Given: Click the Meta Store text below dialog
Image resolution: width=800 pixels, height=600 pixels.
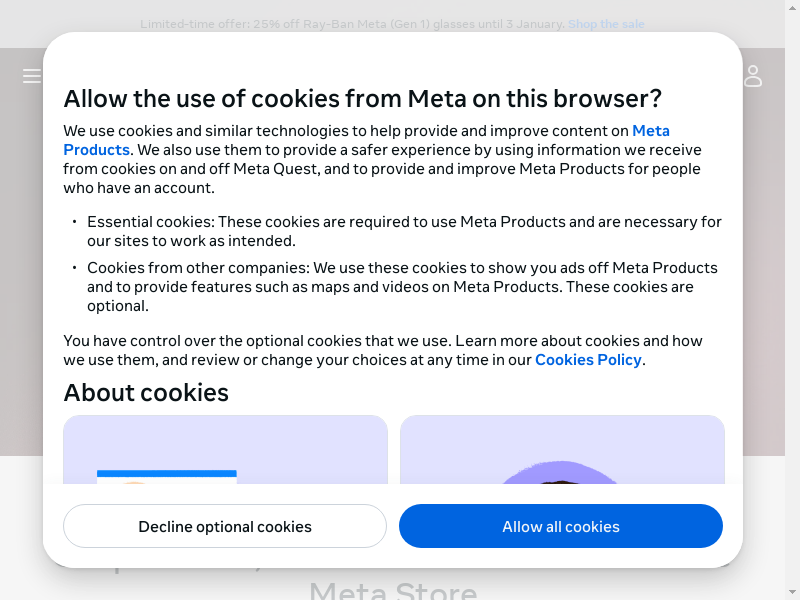Looking at the screenshot, I should point(393,590).
